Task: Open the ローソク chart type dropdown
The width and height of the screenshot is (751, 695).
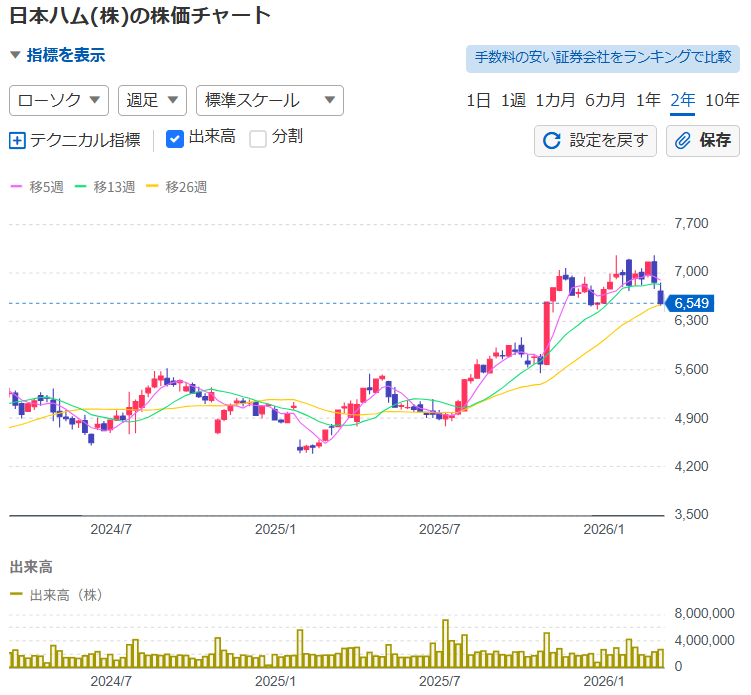Action: (x=59, y=100)
